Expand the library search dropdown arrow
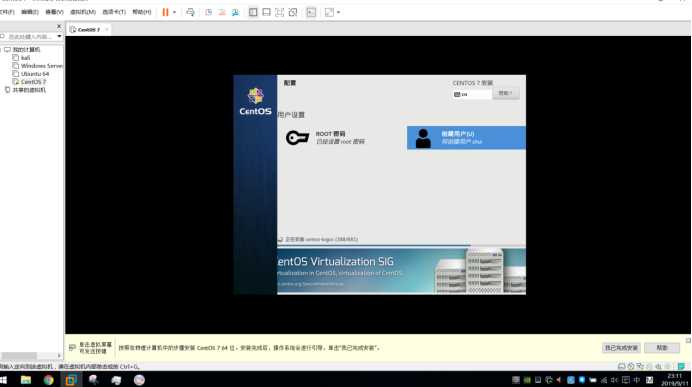 (59, 37)
